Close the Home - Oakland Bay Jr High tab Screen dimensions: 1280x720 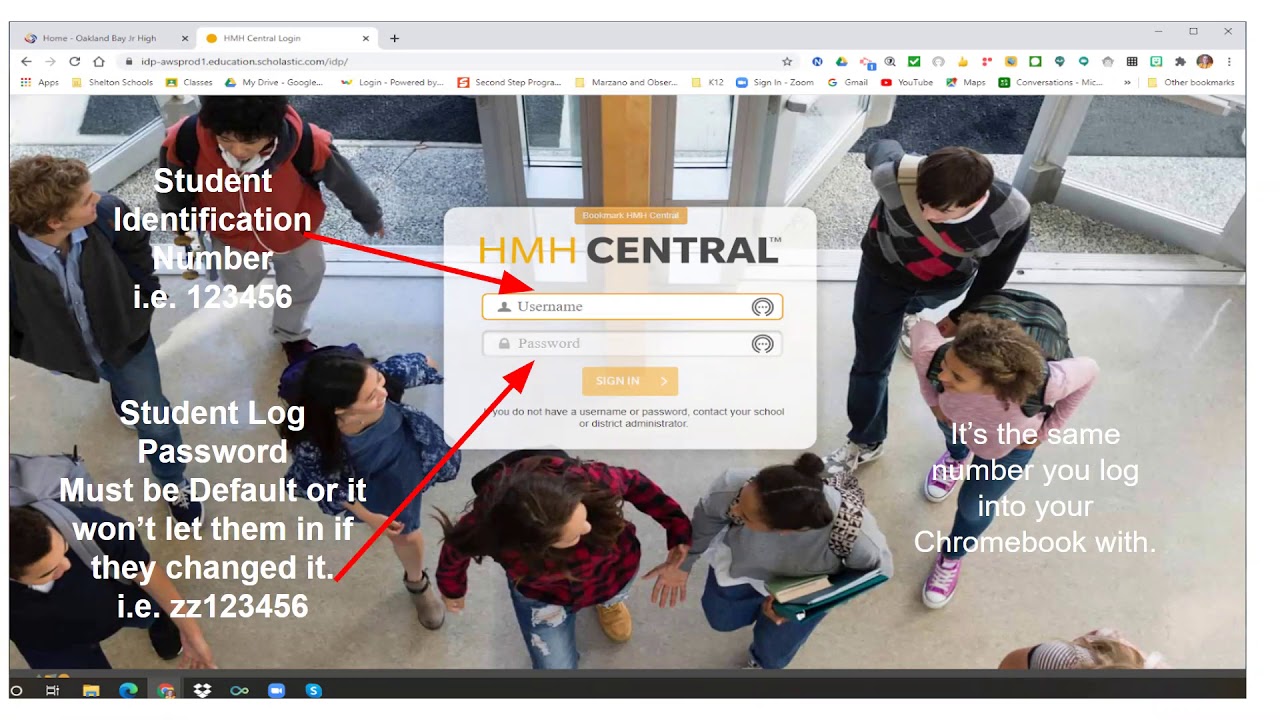[x=184, y=38]
